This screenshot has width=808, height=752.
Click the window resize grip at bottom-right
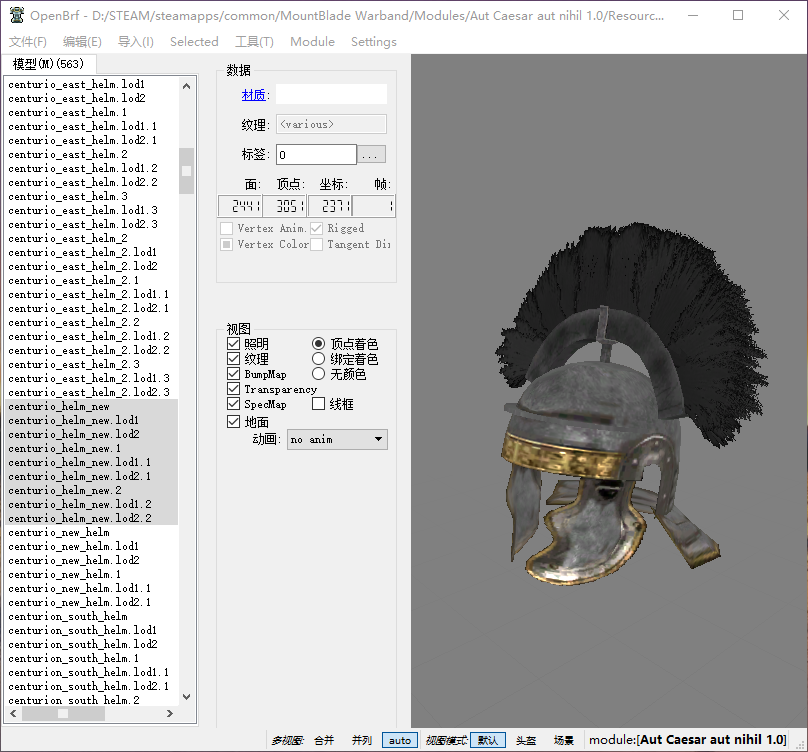tap(800, 744)
